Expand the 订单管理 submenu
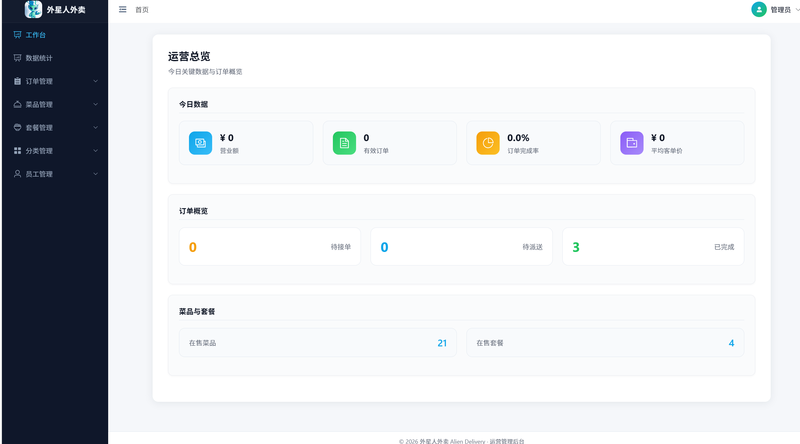The width and height of the screenshot is (800, 444). point(54,81)
